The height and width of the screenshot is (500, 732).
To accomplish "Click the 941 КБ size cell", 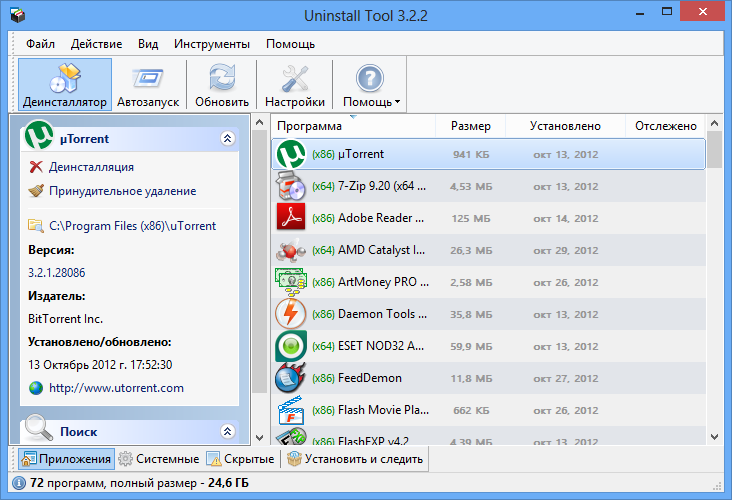I will coord(471,155).
